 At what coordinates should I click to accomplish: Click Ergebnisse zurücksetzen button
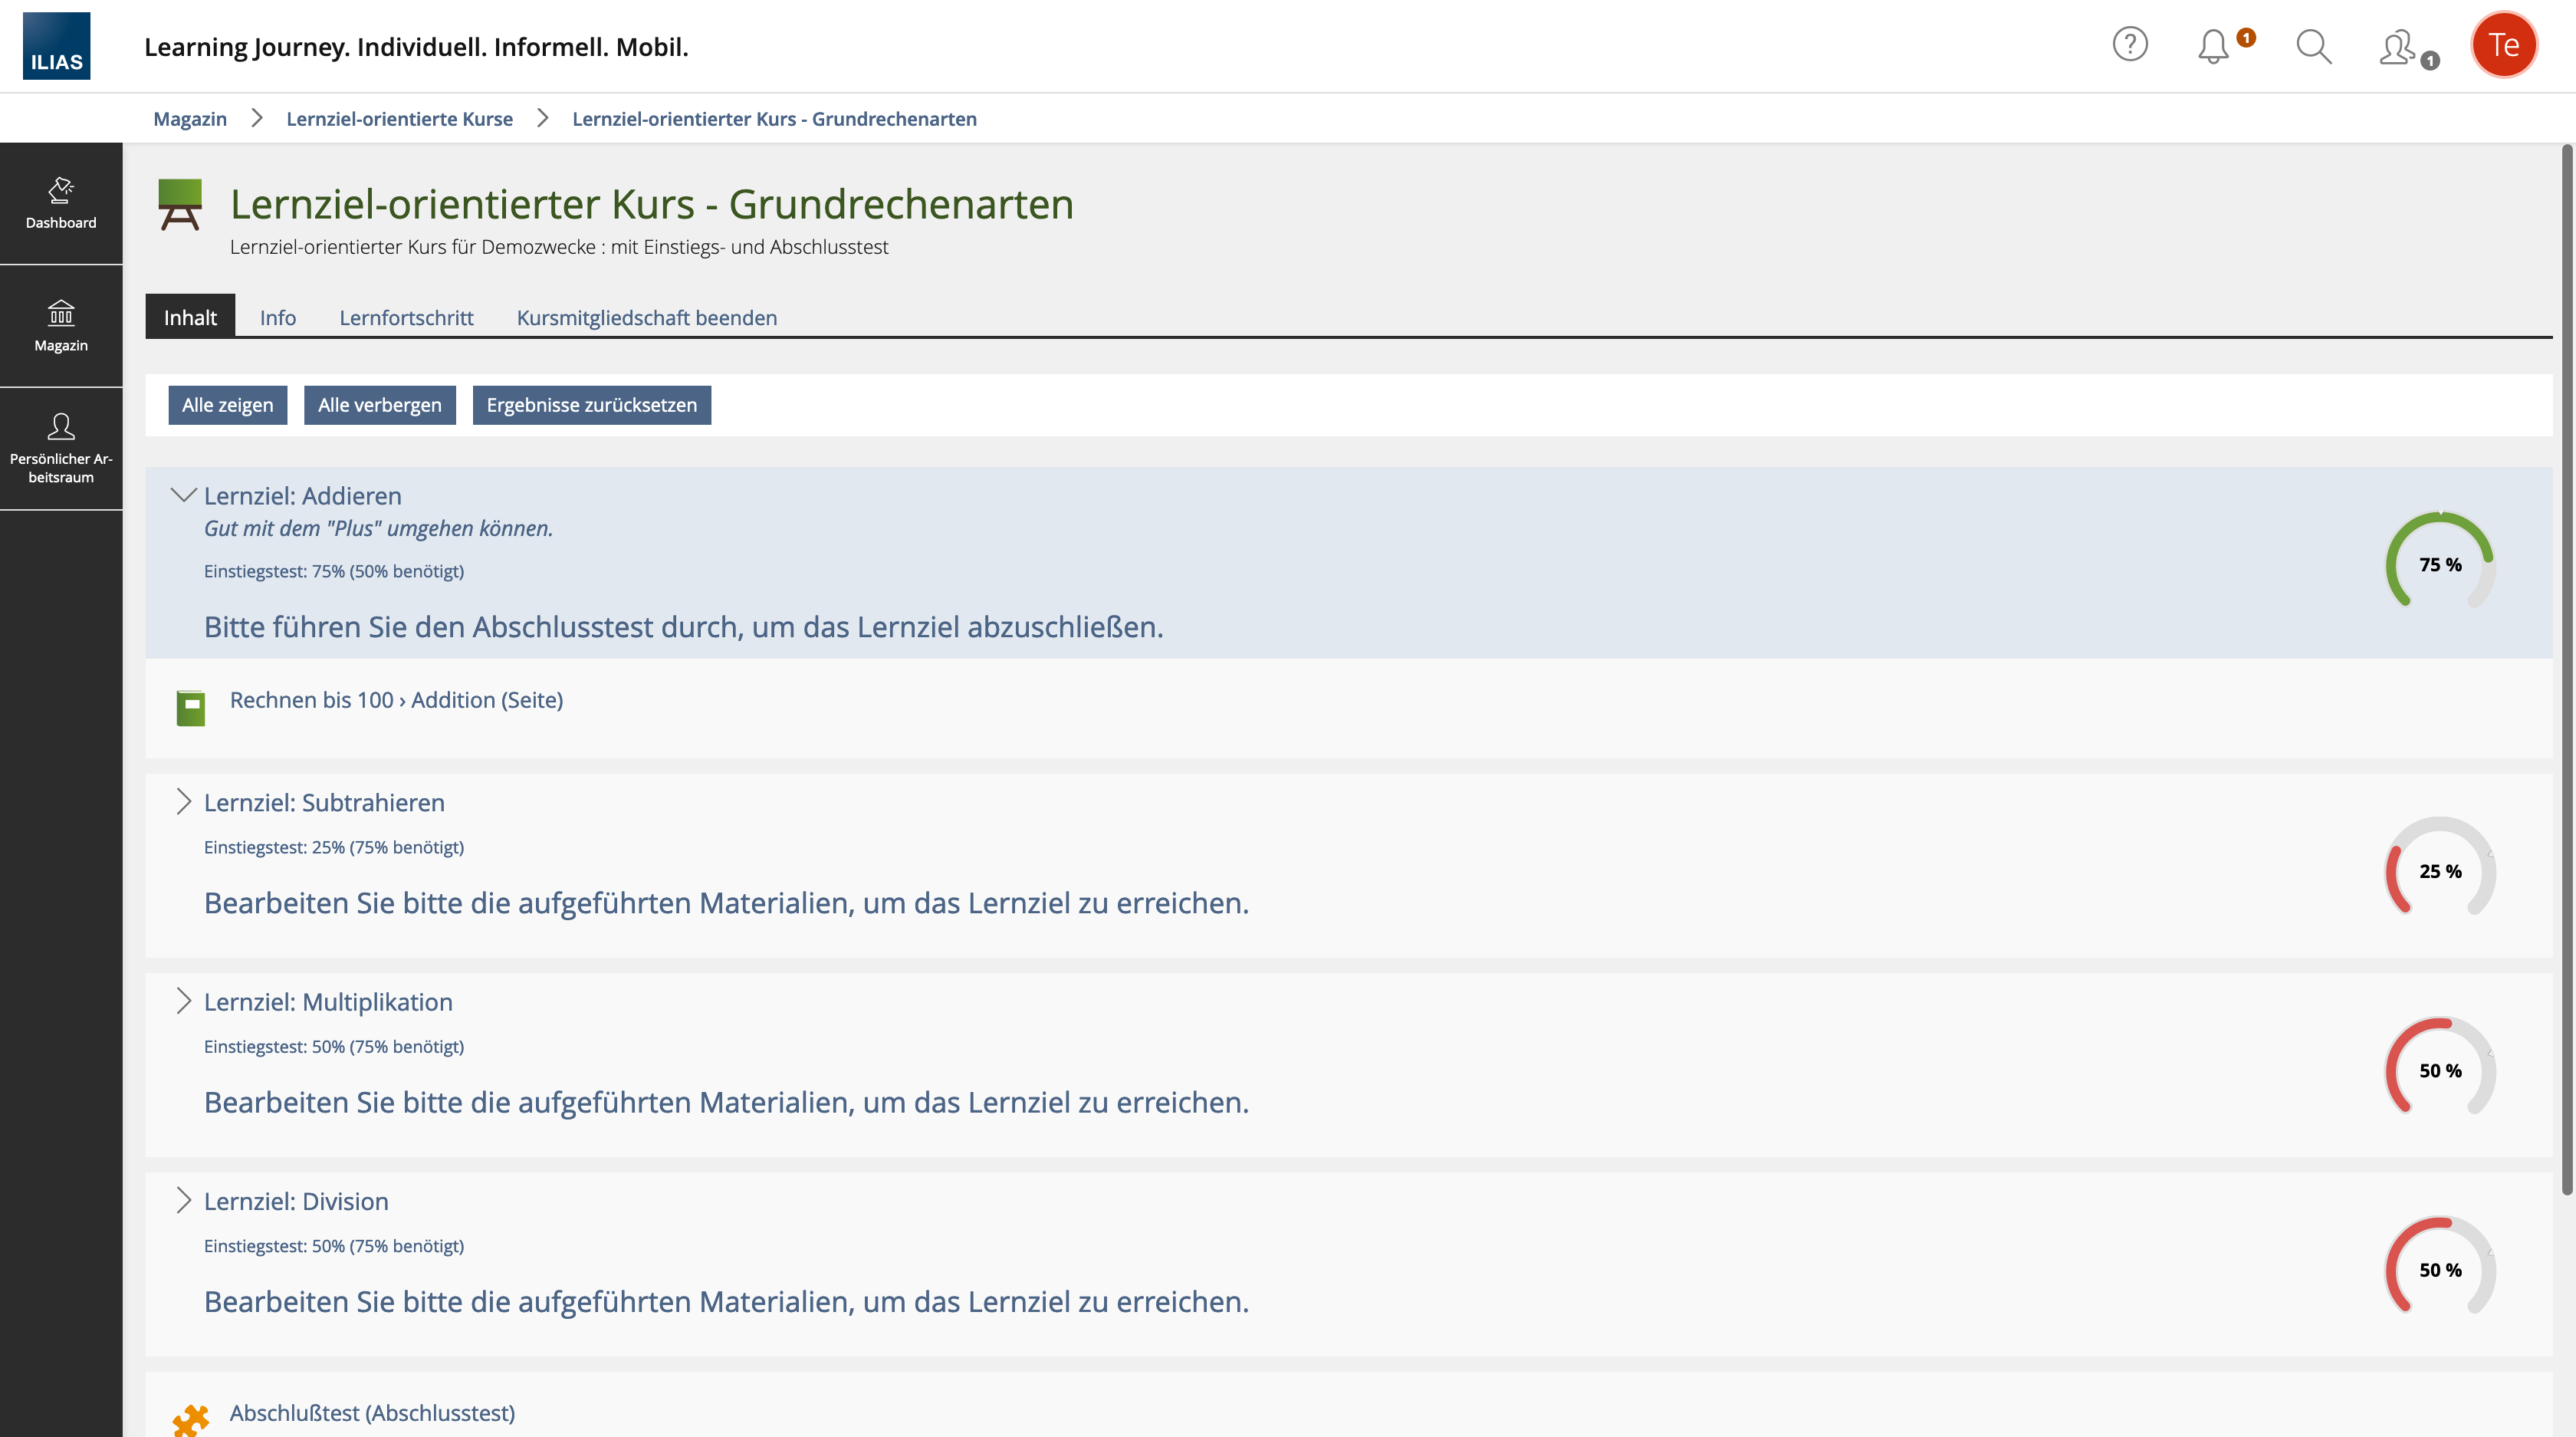pos(591,405)
